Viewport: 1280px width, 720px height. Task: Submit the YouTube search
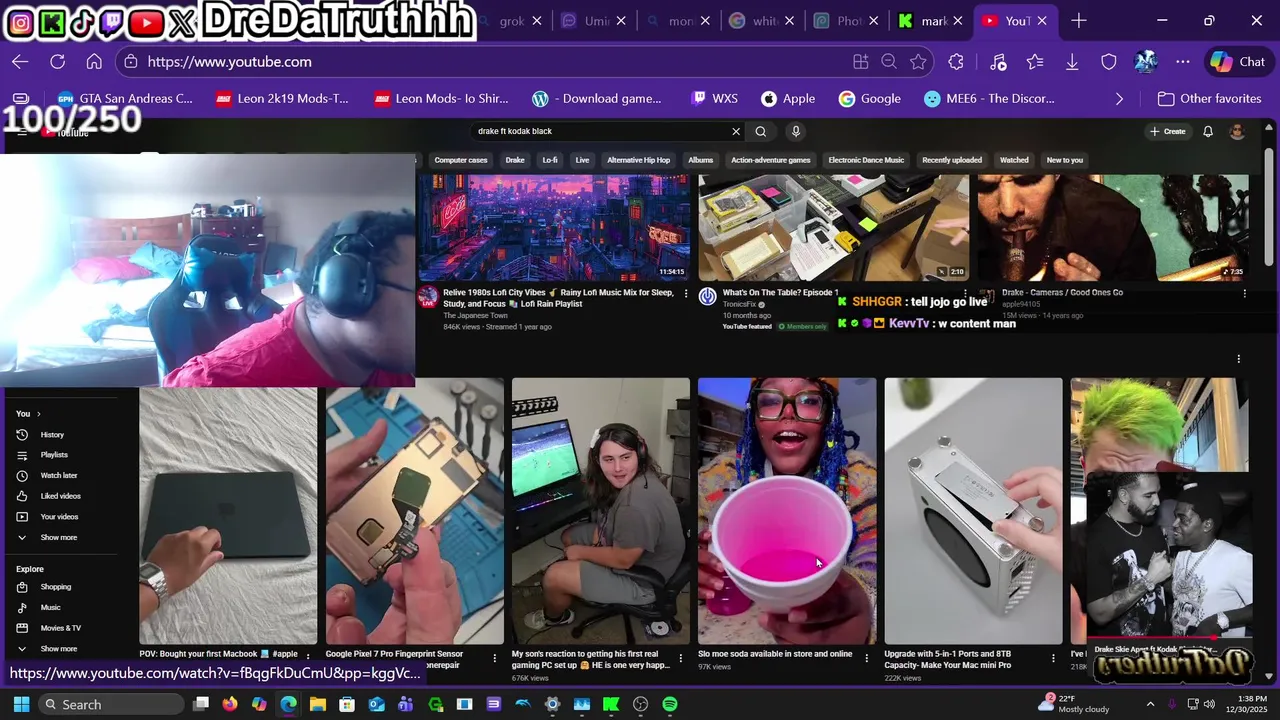(x=761, y=131)
